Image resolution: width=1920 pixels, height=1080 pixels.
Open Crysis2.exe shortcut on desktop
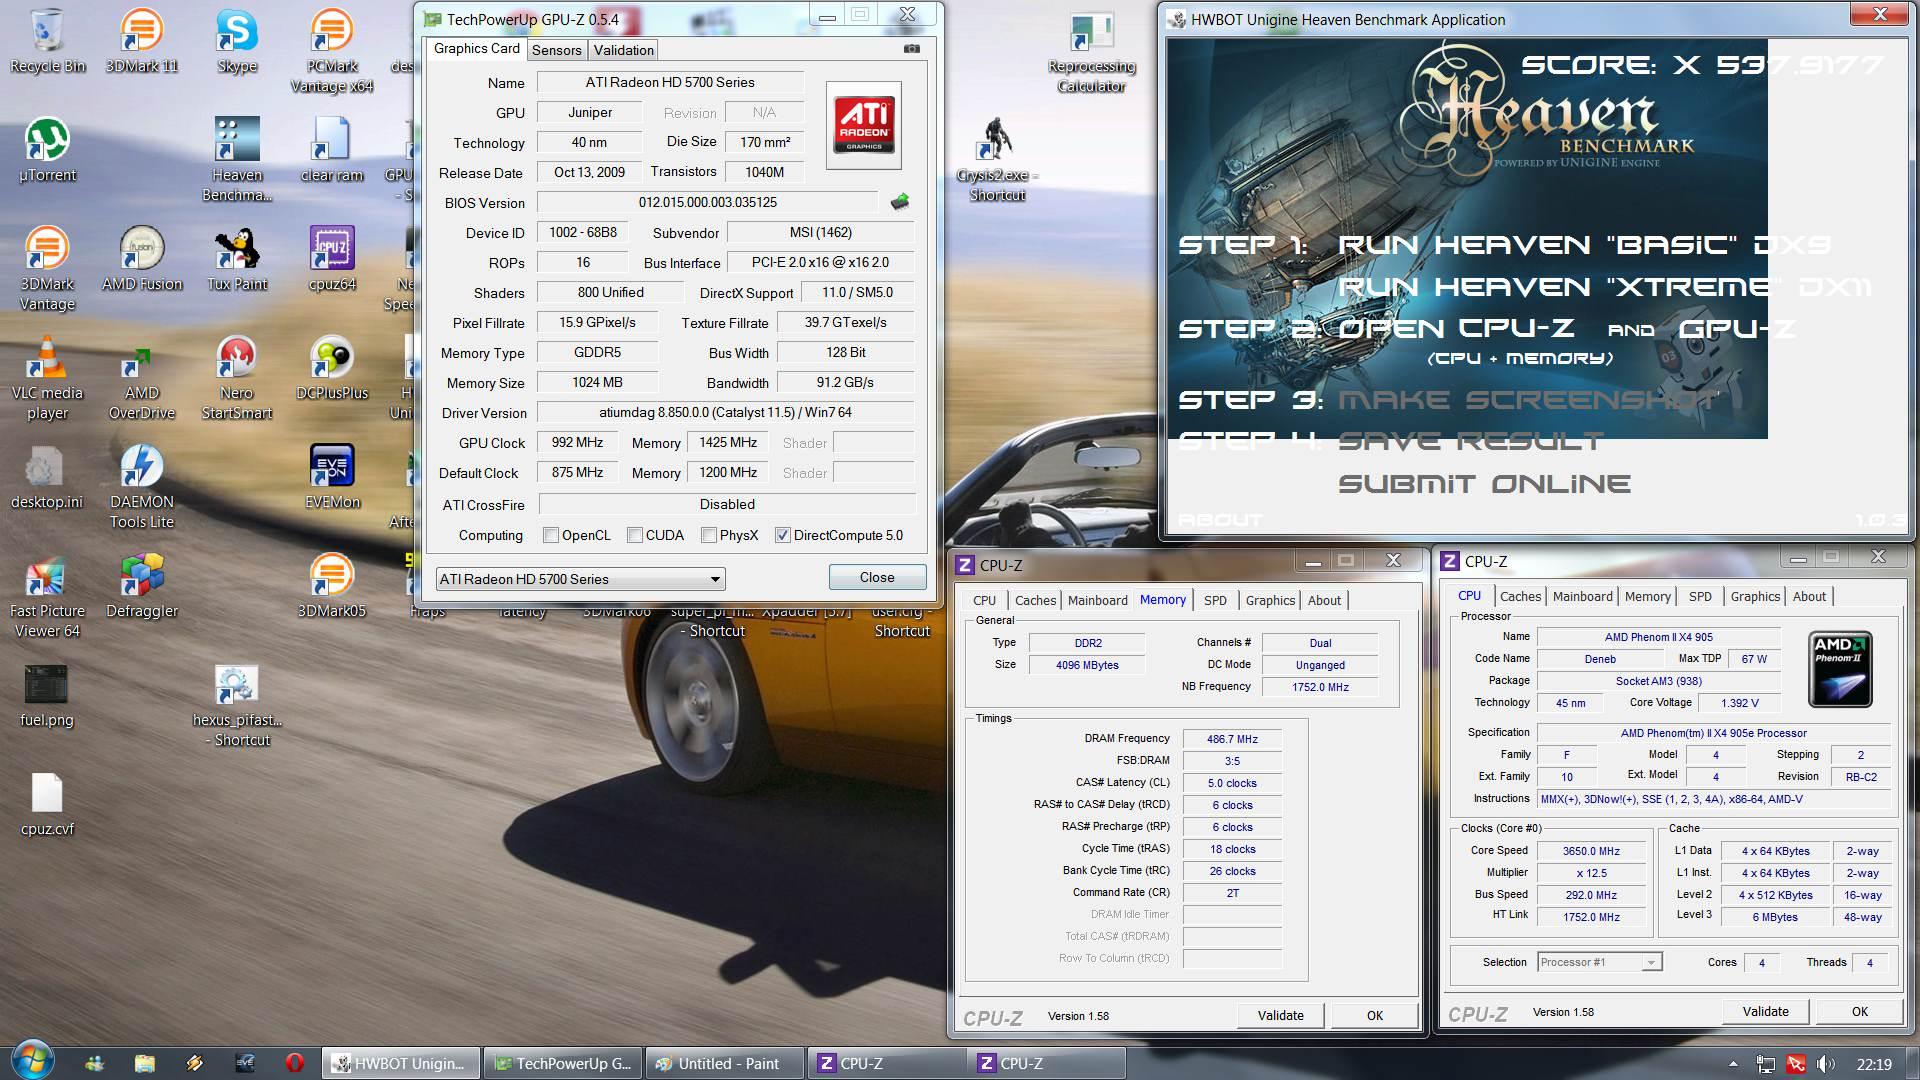[997, 158]
